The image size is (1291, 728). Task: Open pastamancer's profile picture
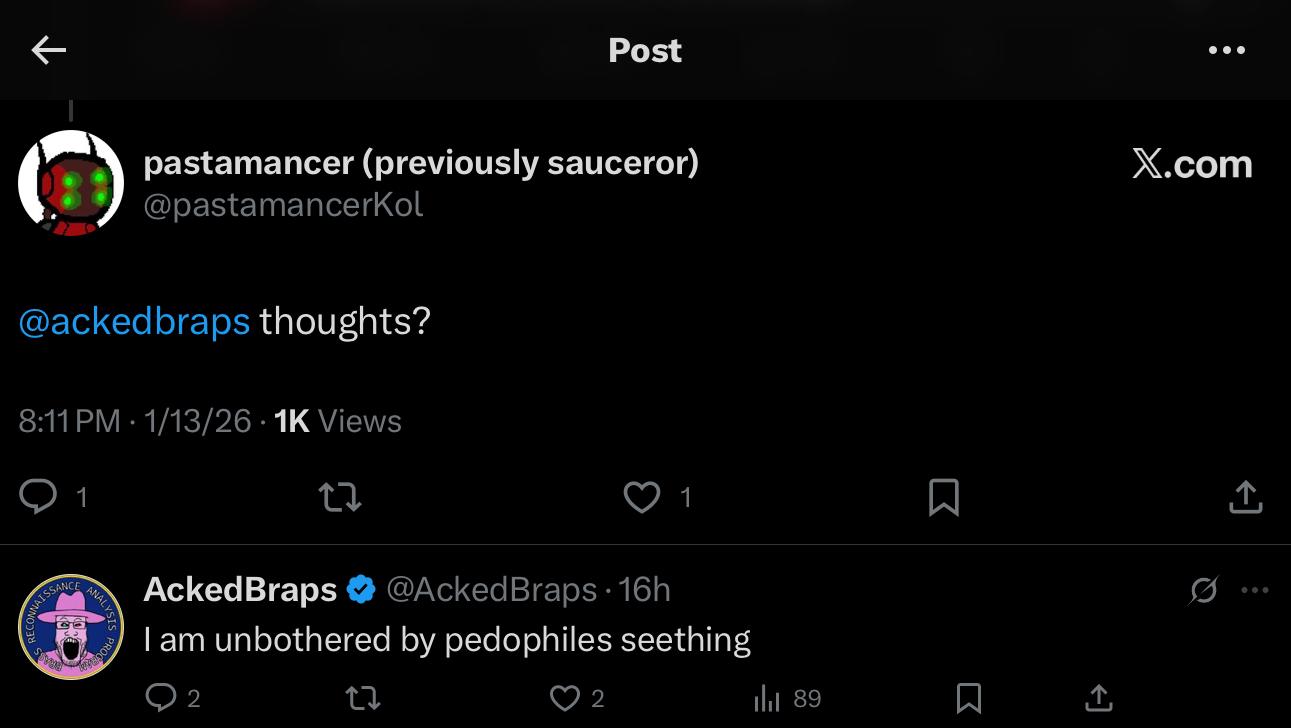click(70, 183)
